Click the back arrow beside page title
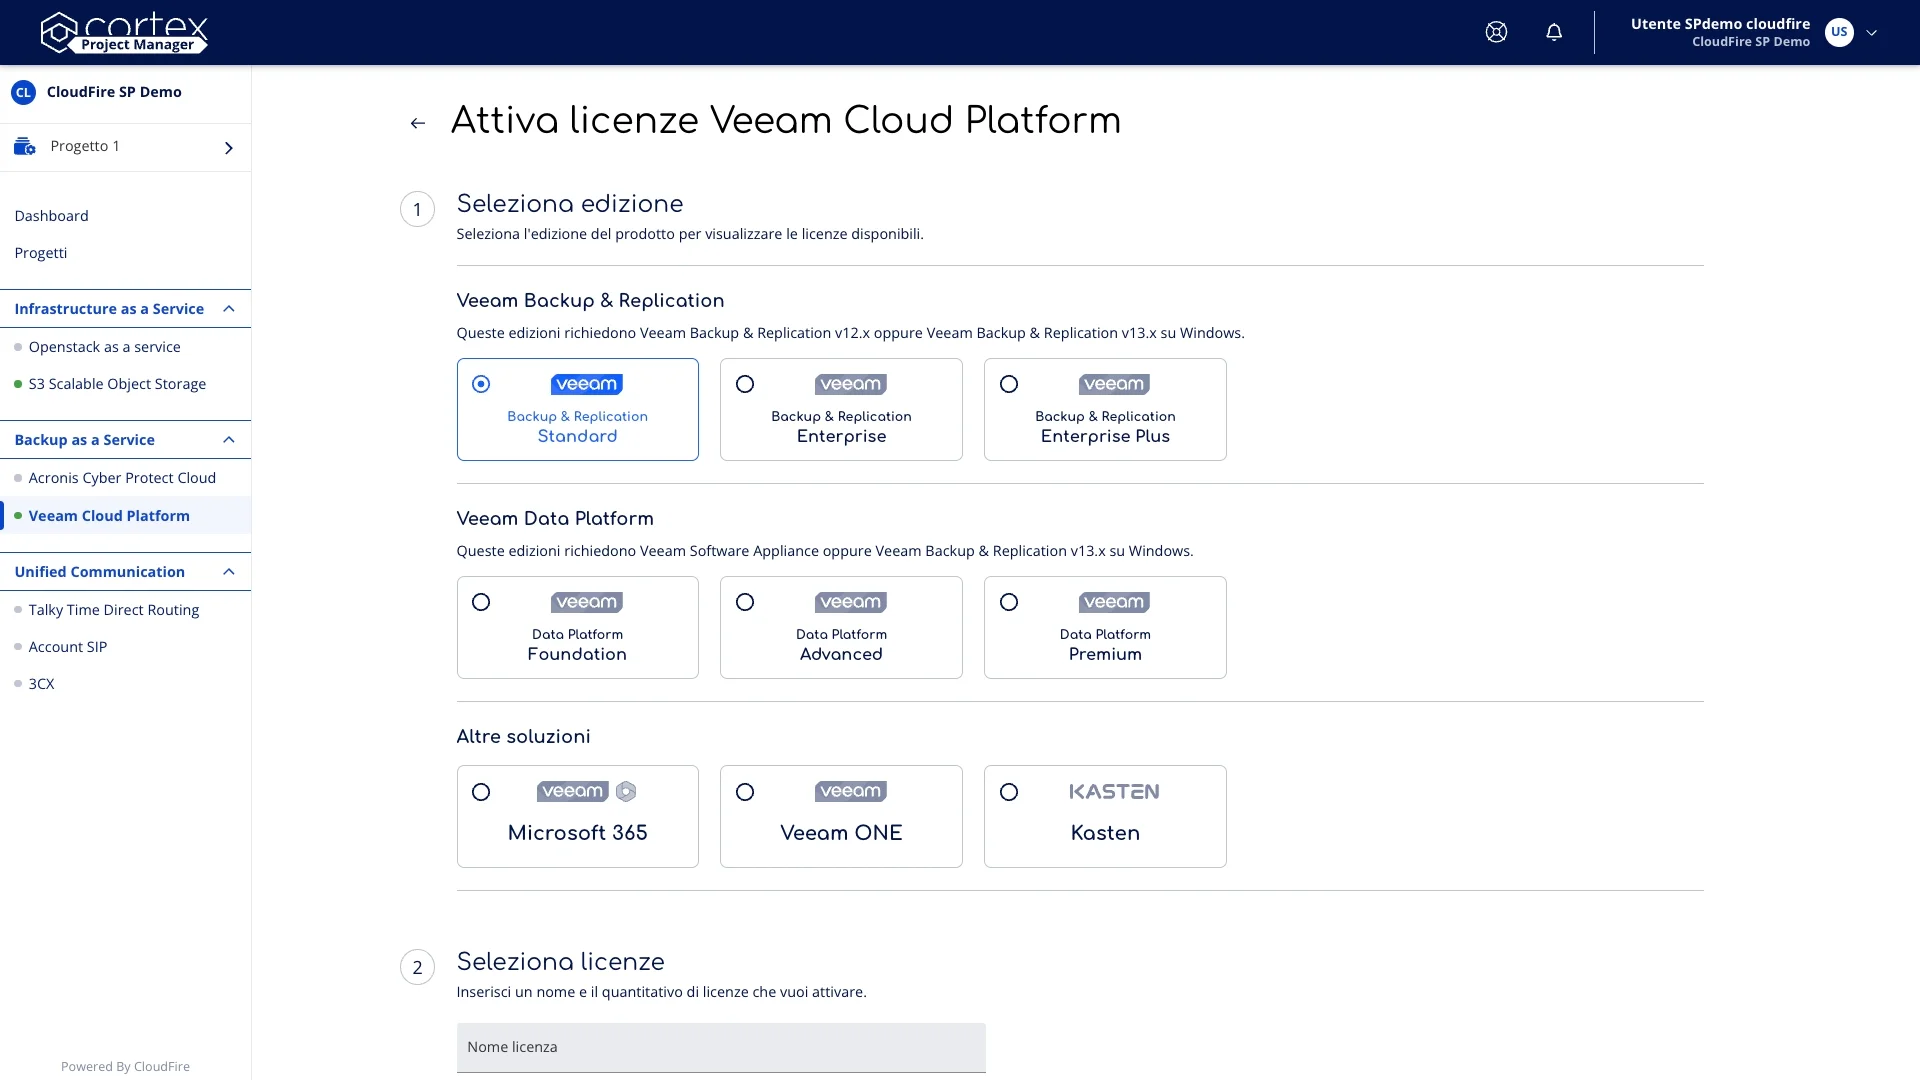The width and height of the screenshot is (1920, 1080). (418, 123)
